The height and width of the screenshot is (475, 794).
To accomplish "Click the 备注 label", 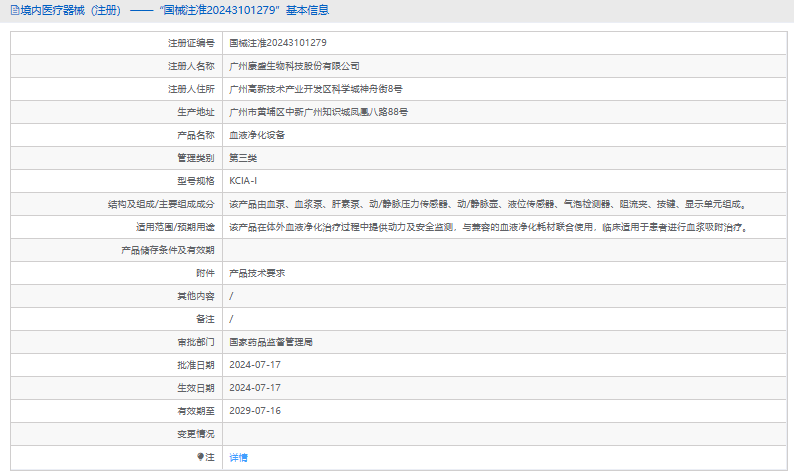I will pyautogui.click(x=206, y=319).
